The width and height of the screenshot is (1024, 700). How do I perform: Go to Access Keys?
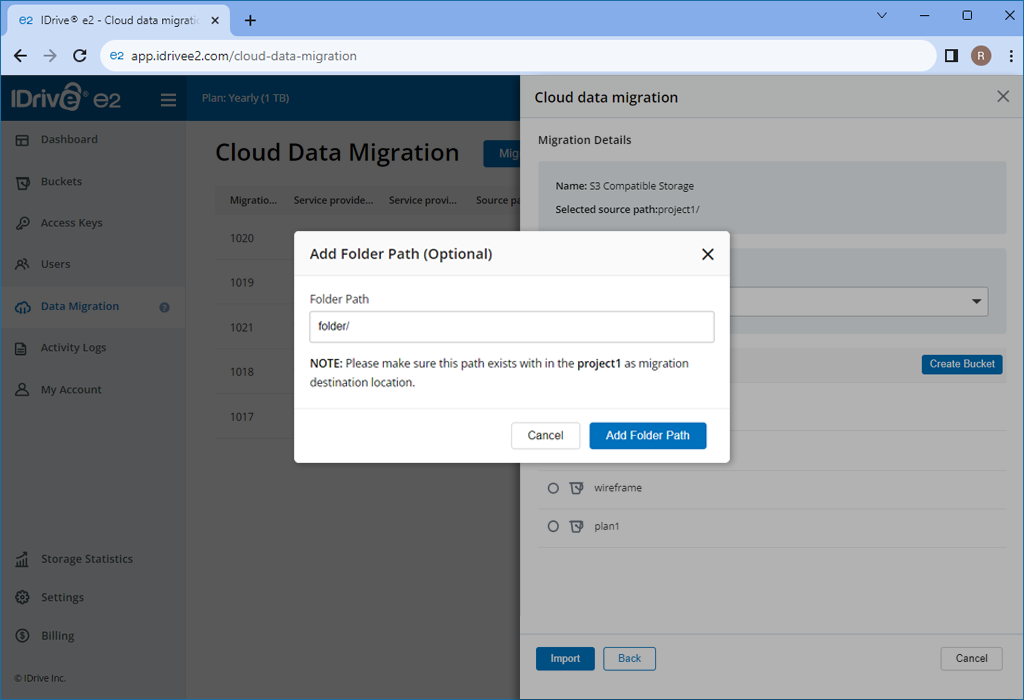pos(72,223)
